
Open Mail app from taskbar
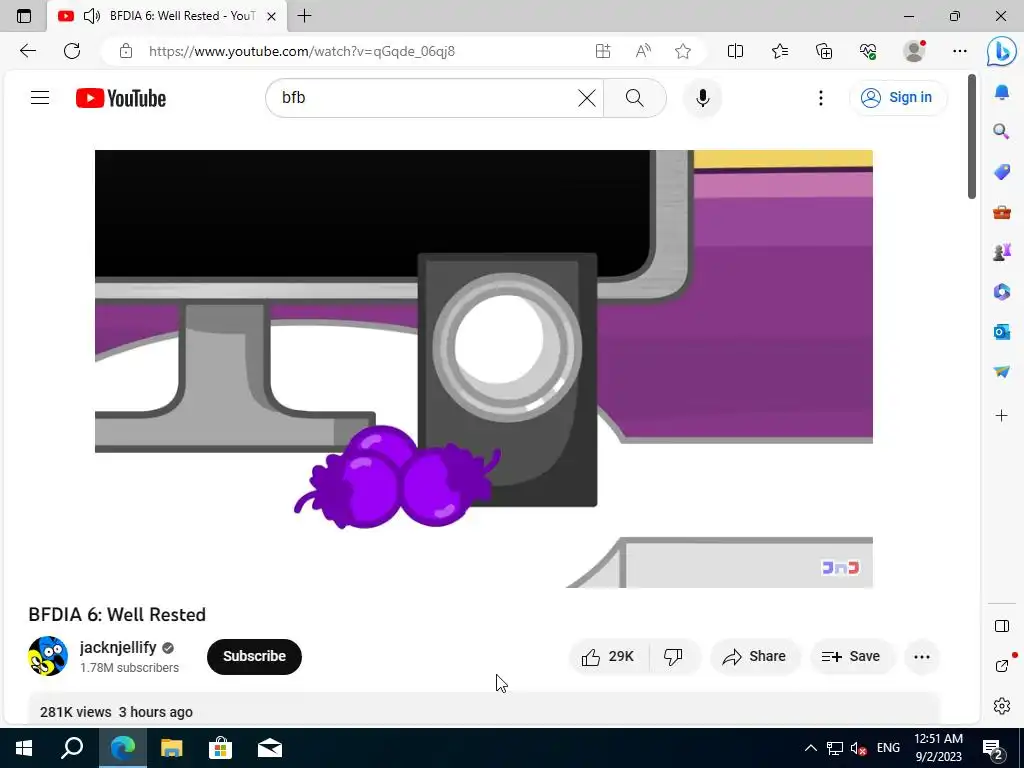point(270,748)
